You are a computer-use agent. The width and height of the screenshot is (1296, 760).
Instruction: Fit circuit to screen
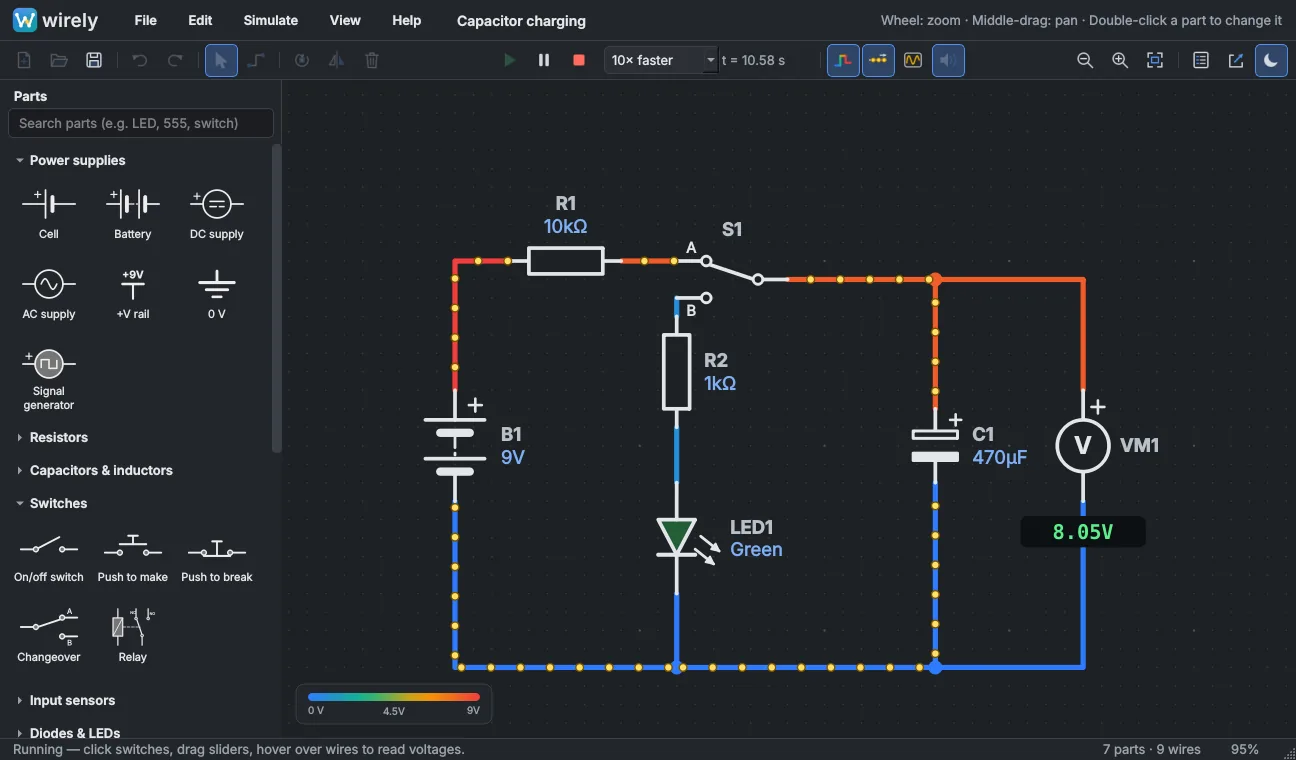1155,60
